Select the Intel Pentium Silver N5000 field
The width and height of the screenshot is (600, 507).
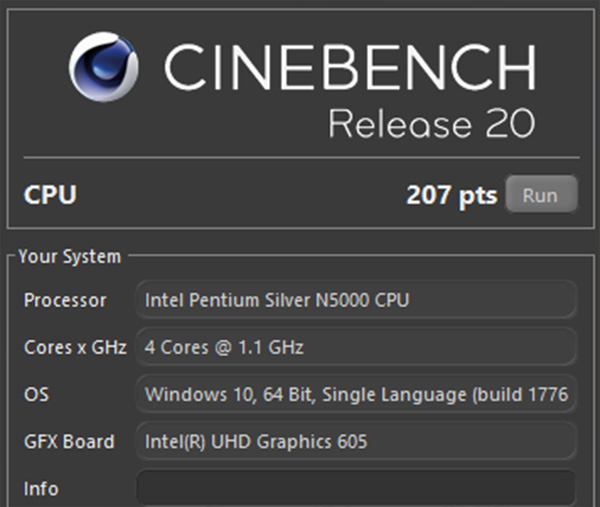(355, 300)
